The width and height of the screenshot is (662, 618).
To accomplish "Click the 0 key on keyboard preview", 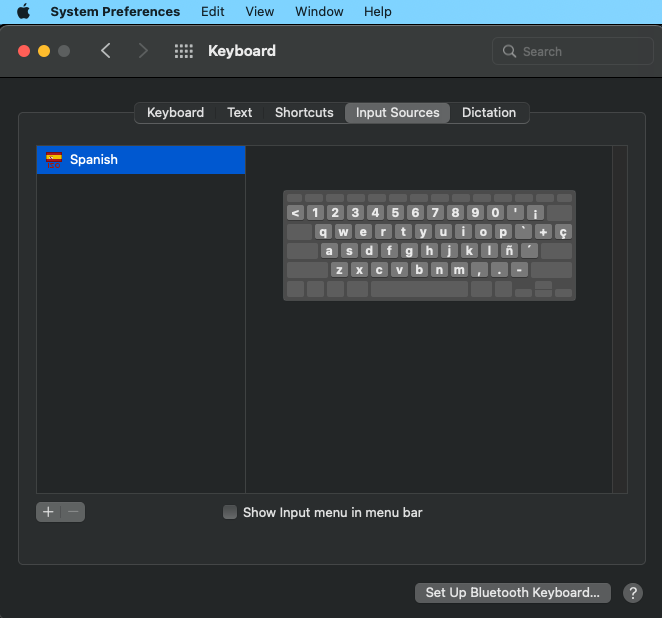I will [495, 213].
